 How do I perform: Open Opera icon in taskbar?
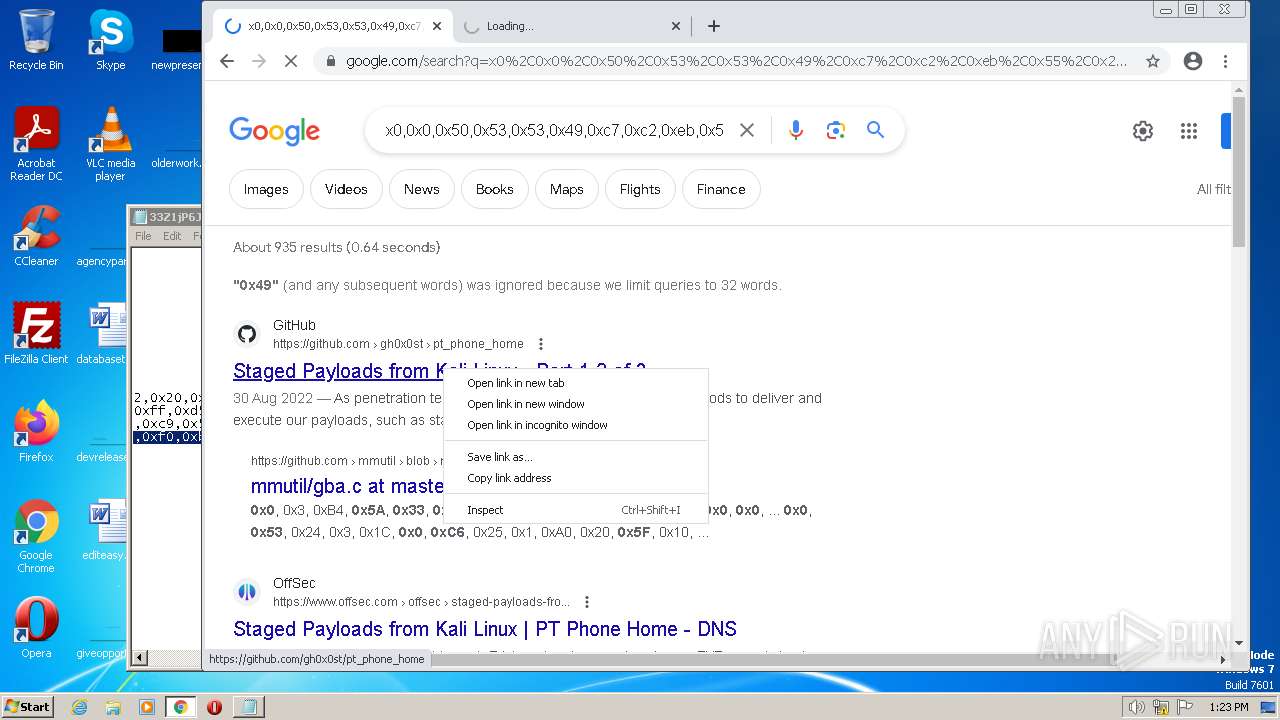point(214,707)
